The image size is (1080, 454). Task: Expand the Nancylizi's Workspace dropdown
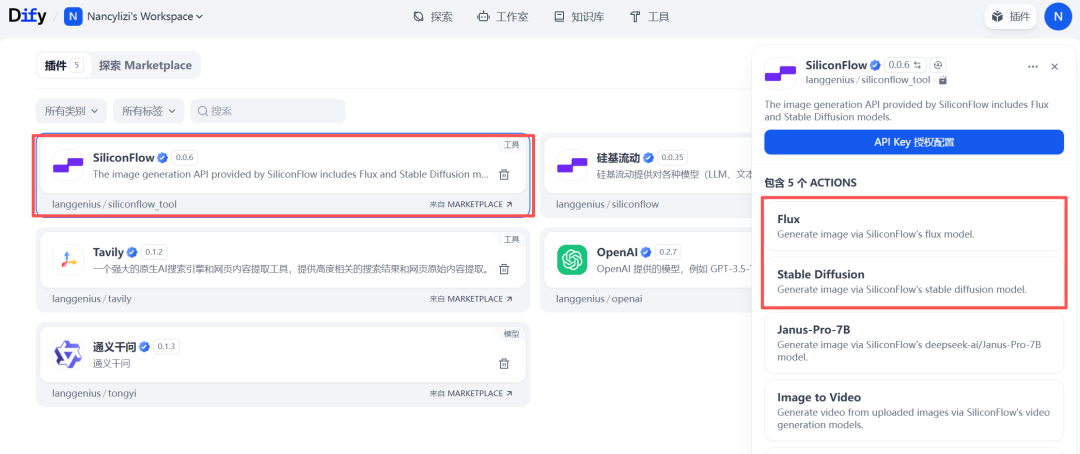[145, 17]
